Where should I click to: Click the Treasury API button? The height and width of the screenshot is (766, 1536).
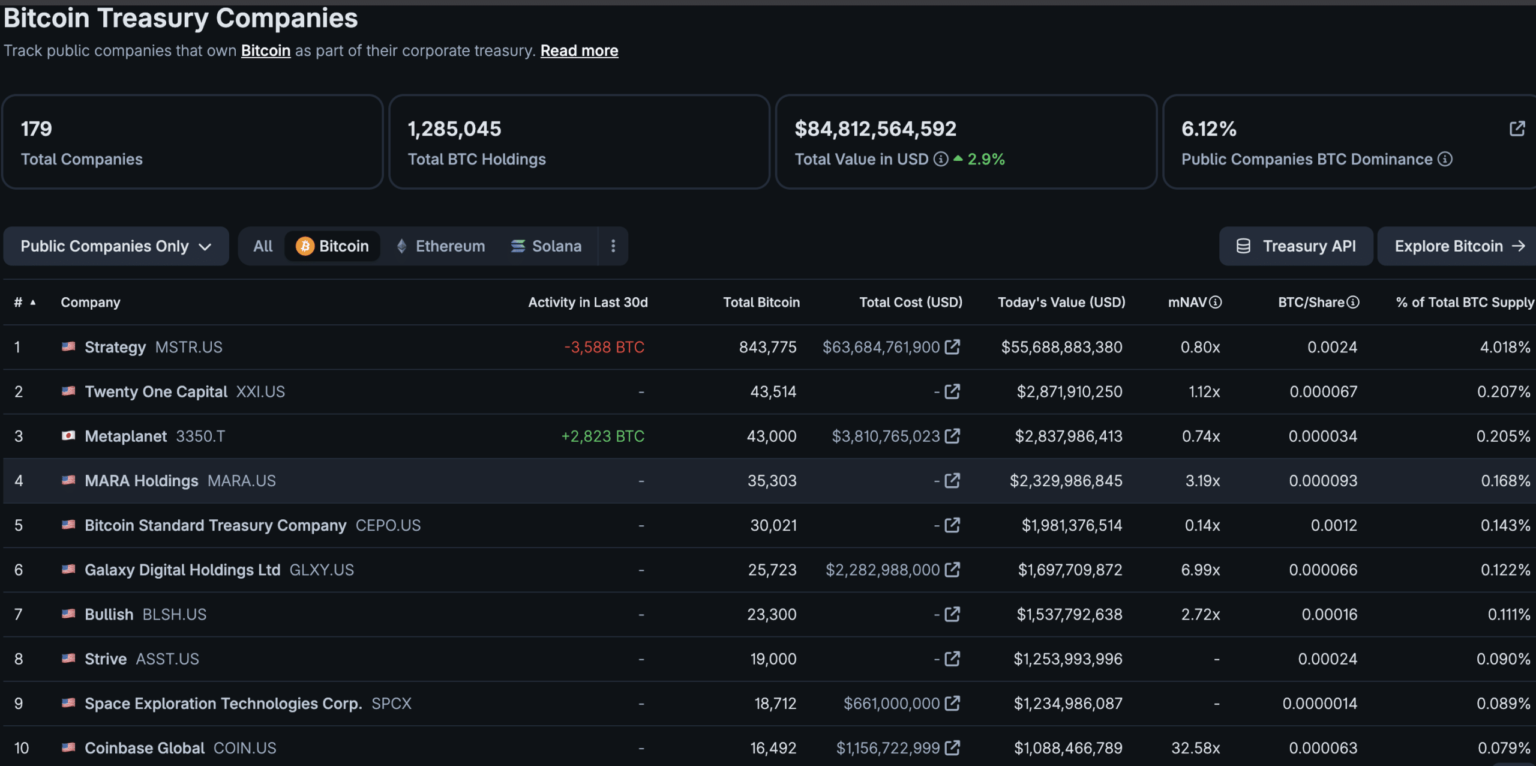(x=1296, y=246)
